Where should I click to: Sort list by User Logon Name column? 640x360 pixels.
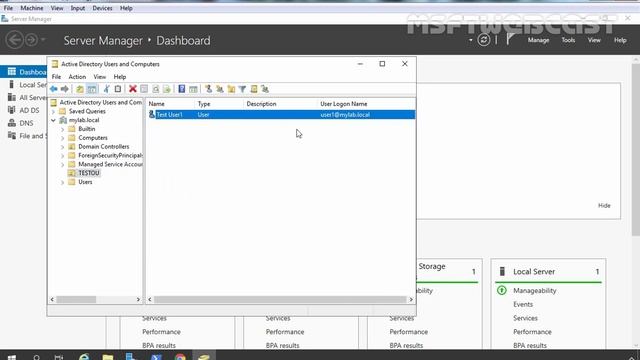click(344, 104)
